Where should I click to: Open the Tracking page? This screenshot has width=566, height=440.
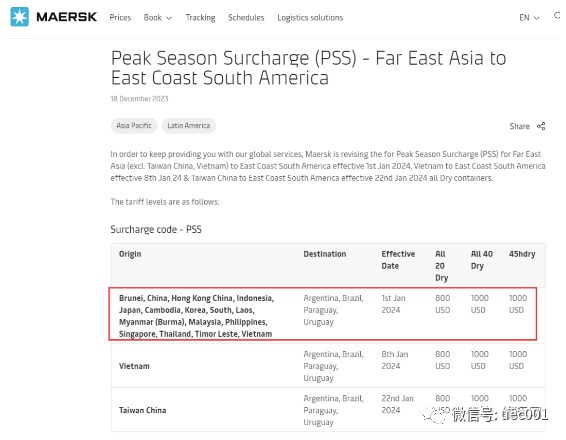click(200, 18)
